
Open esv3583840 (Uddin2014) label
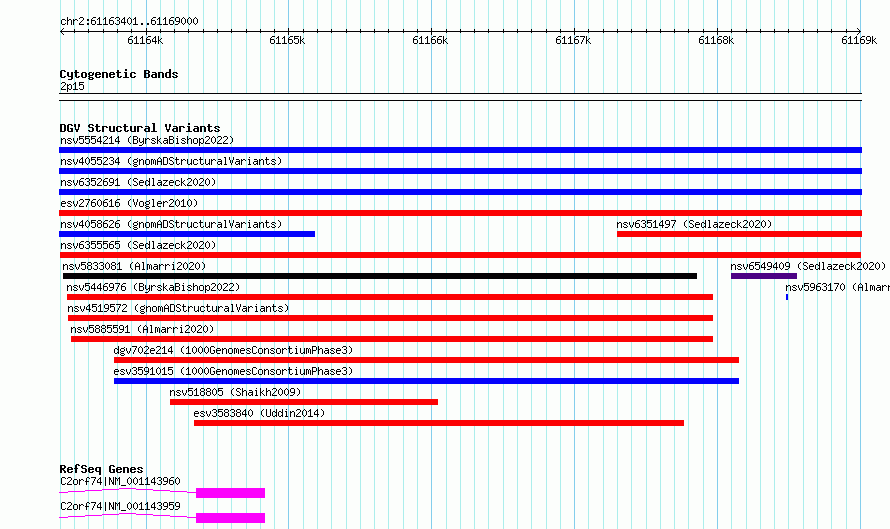259,413
